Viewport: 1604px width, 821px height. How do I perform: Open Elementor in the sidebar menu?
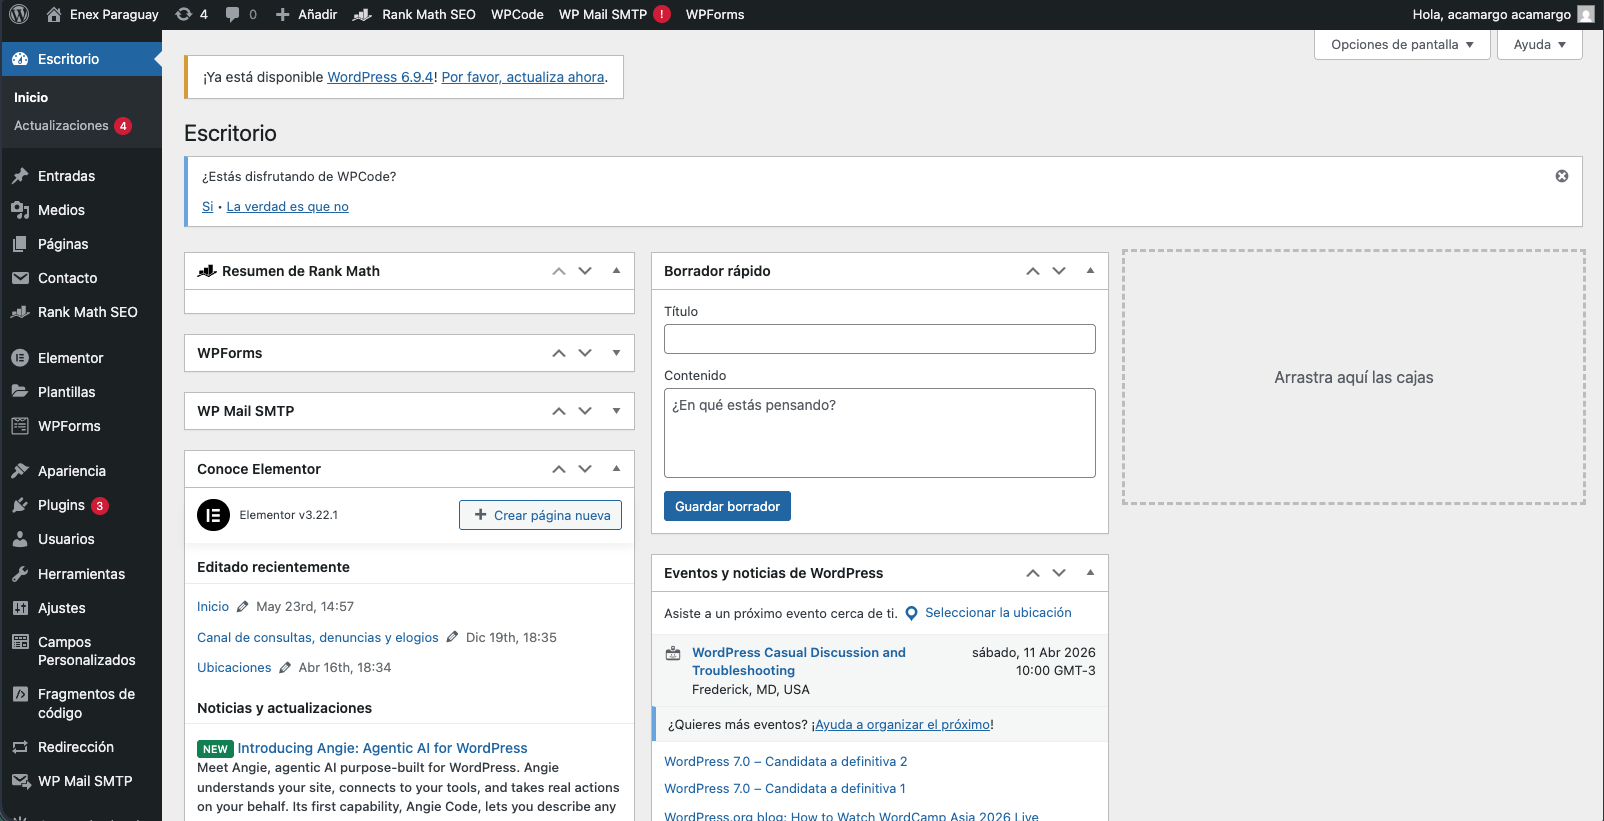click(x=81, y=358)
